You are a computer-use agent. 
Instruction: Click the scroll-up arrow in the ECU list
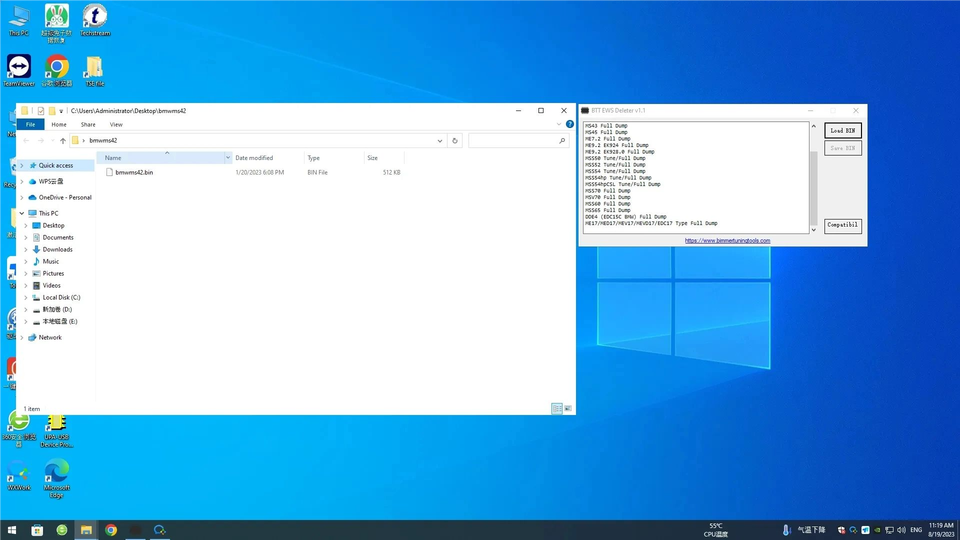coord(813,127)
